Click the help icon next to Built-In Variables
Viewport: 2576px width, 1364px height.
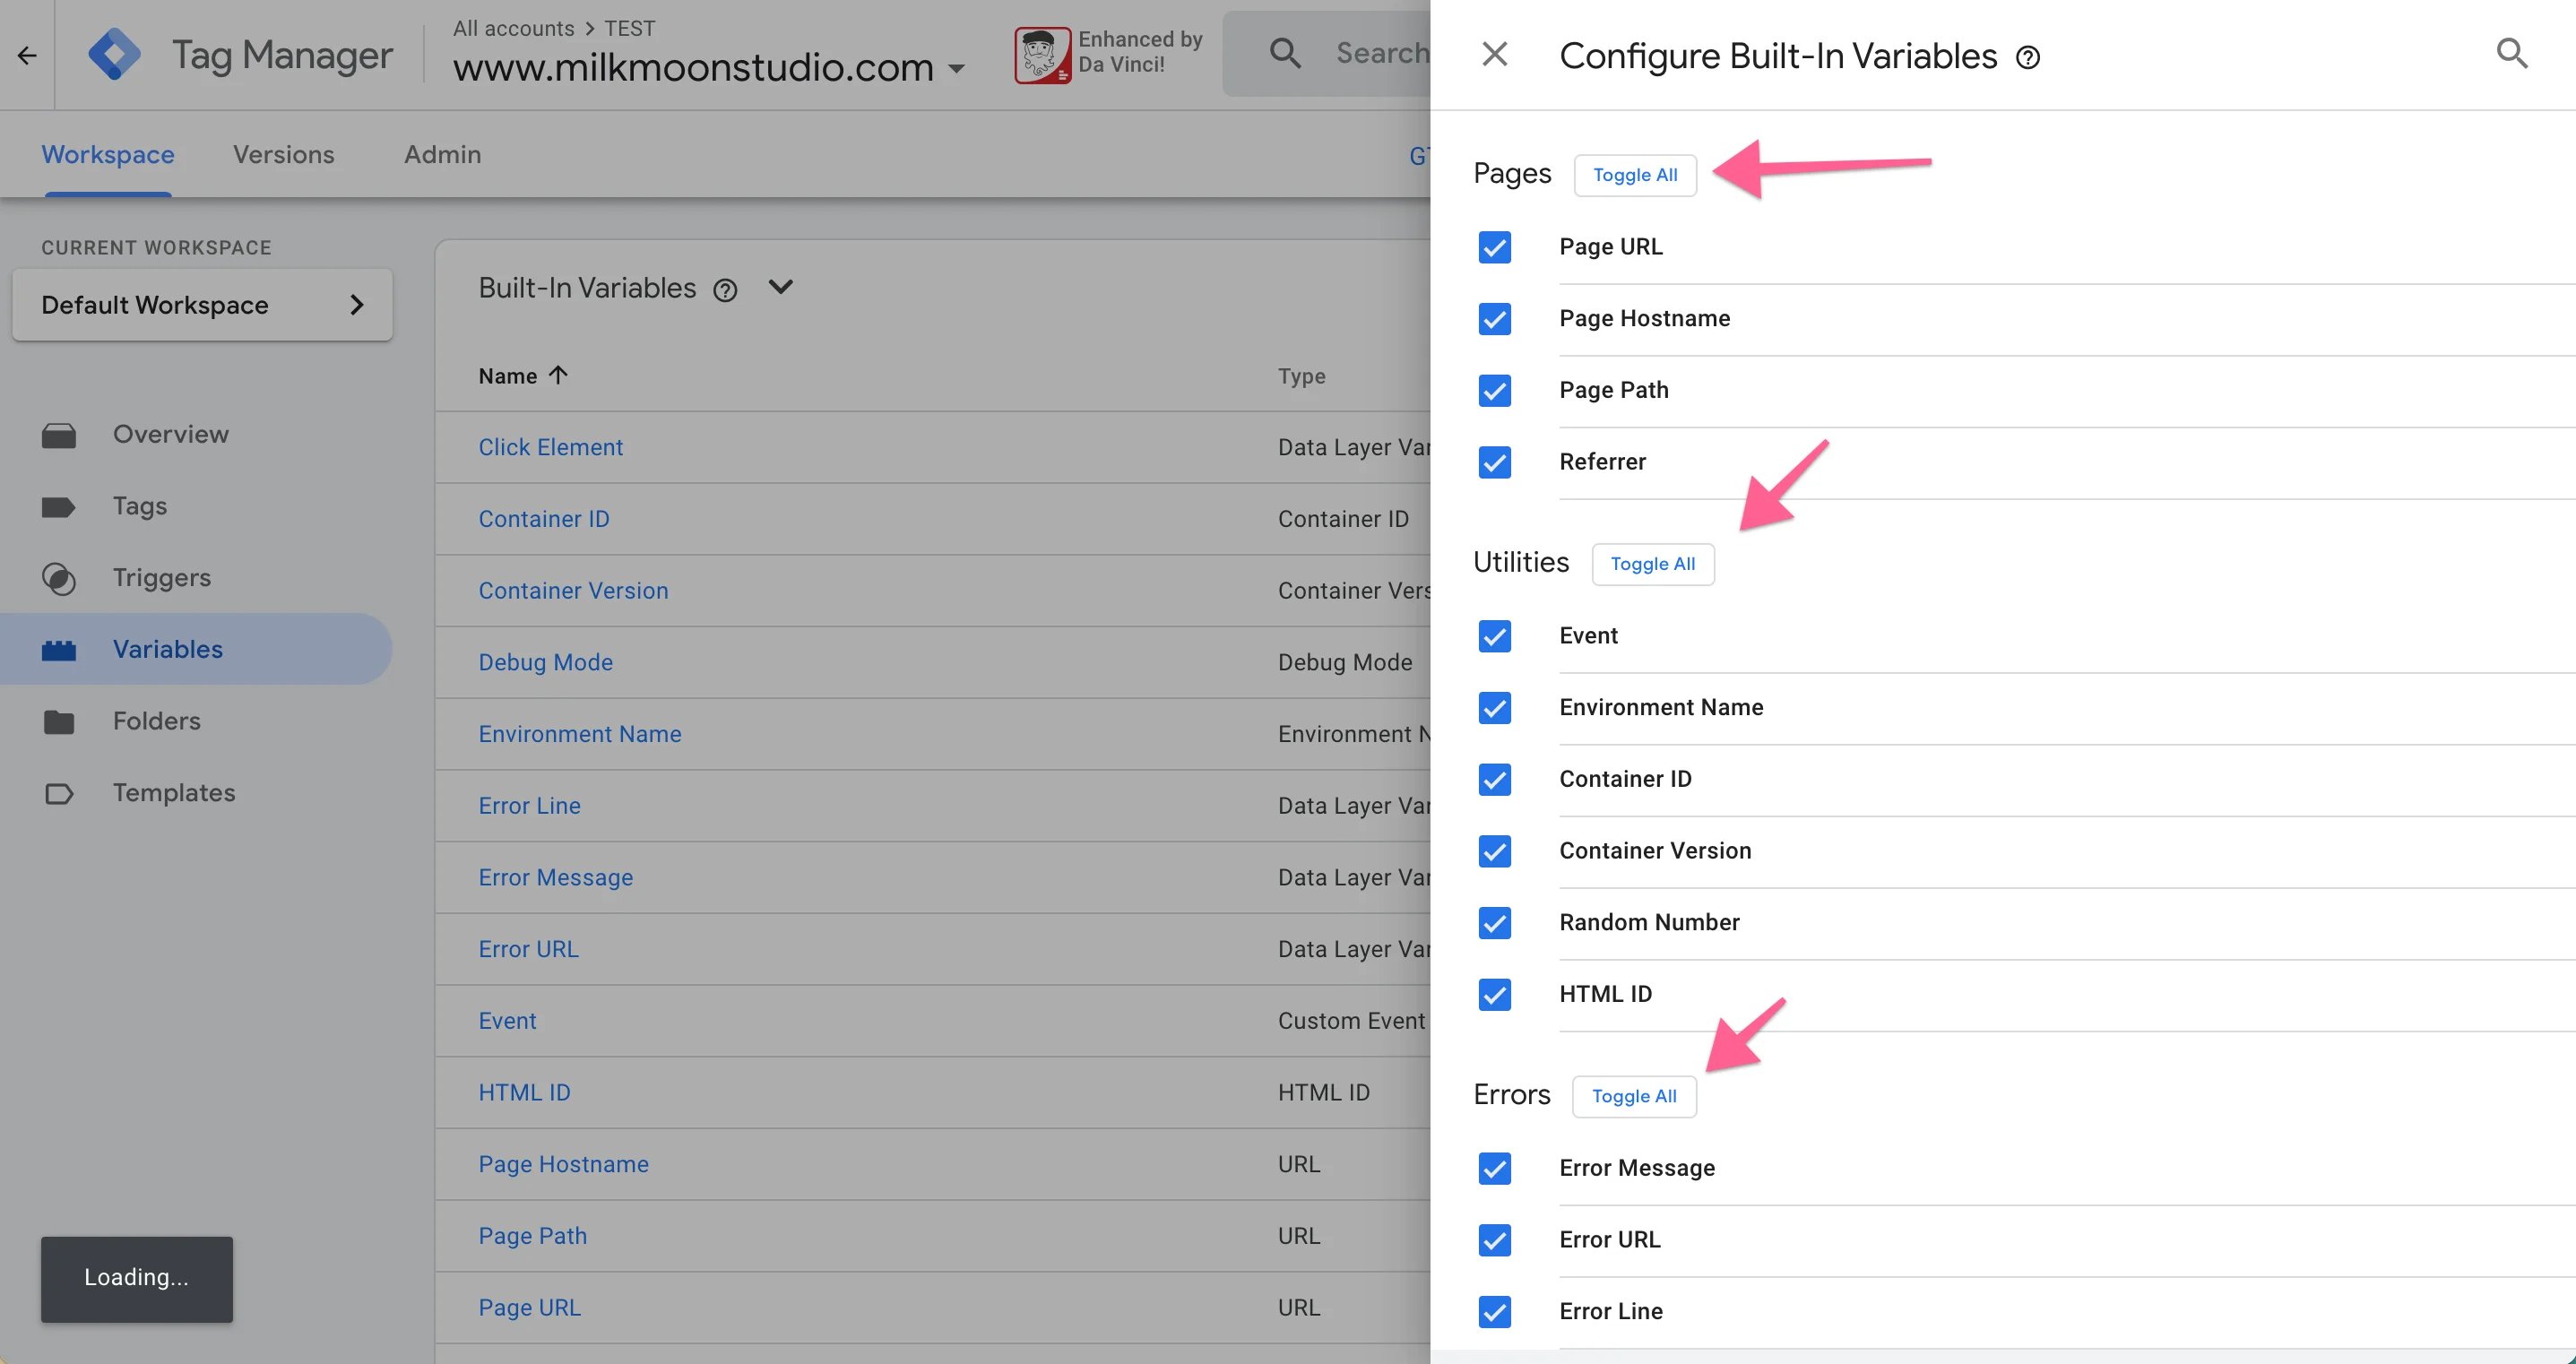[x=725, y=290]
